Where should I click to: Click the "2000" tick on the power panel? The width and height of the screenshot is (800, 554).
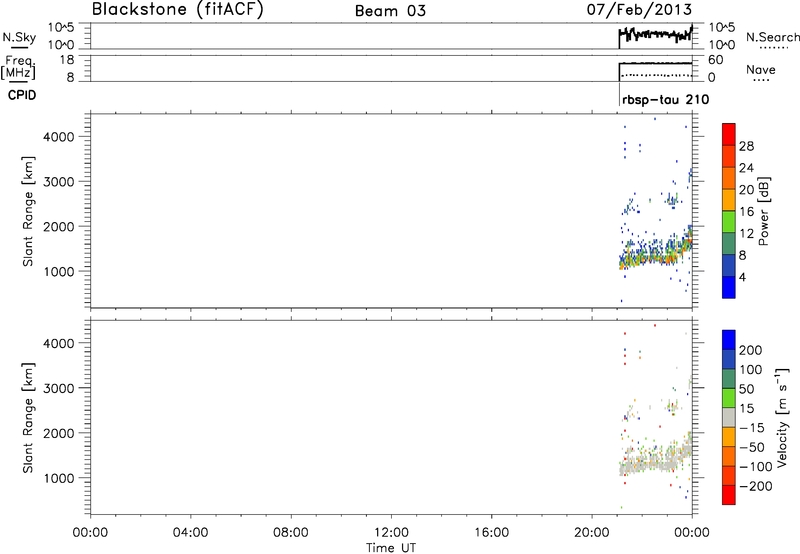[59, 226]
